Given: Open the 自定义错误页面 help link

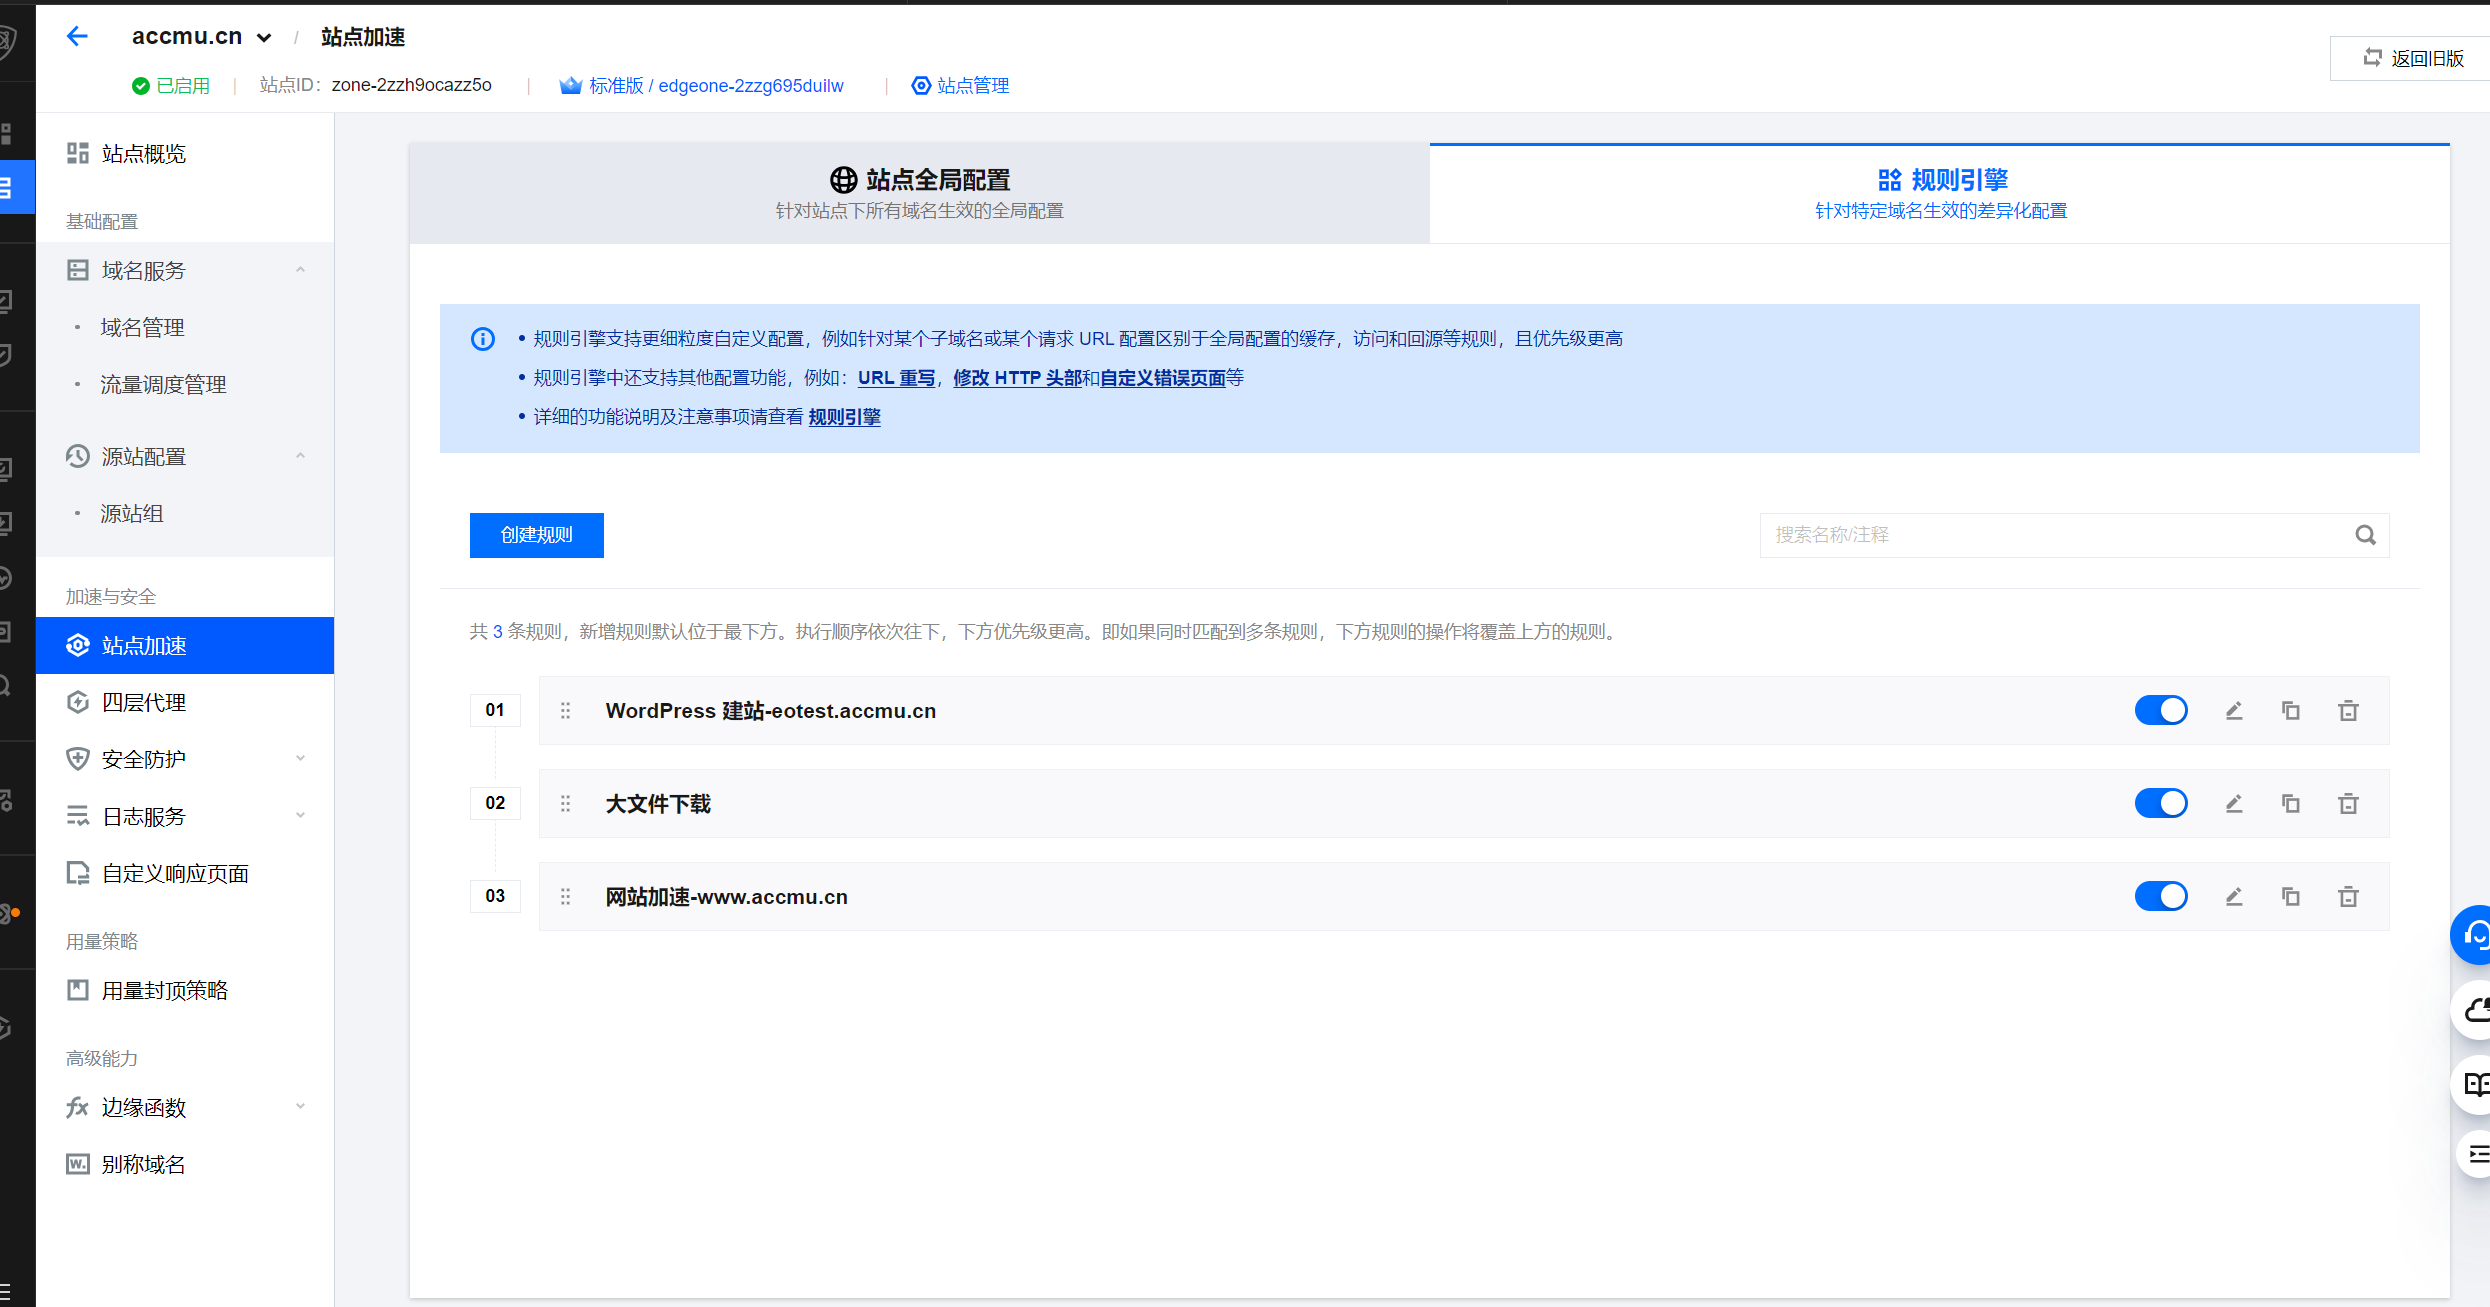Looking at the screenshot, I should coord(1163,378).
